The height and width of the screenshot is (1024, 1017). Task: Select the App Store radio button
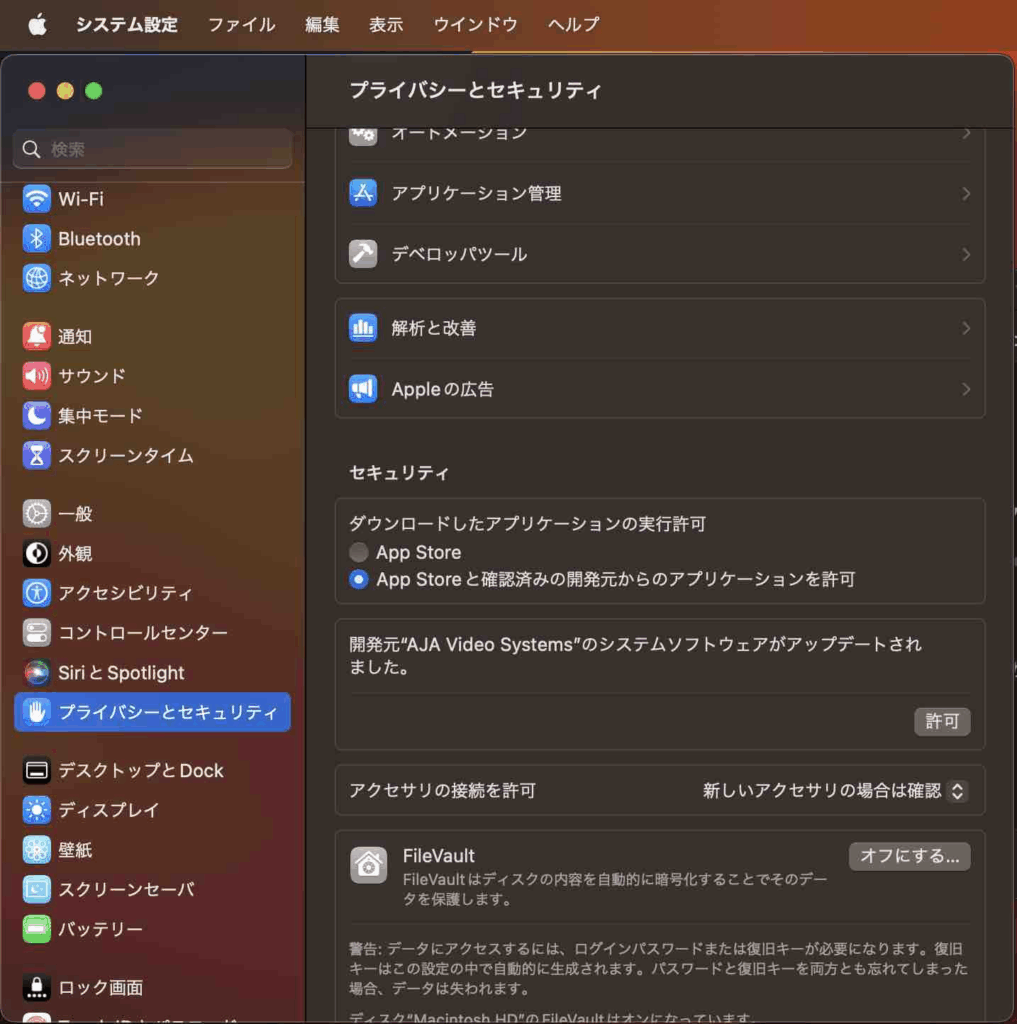click(359, 552)
